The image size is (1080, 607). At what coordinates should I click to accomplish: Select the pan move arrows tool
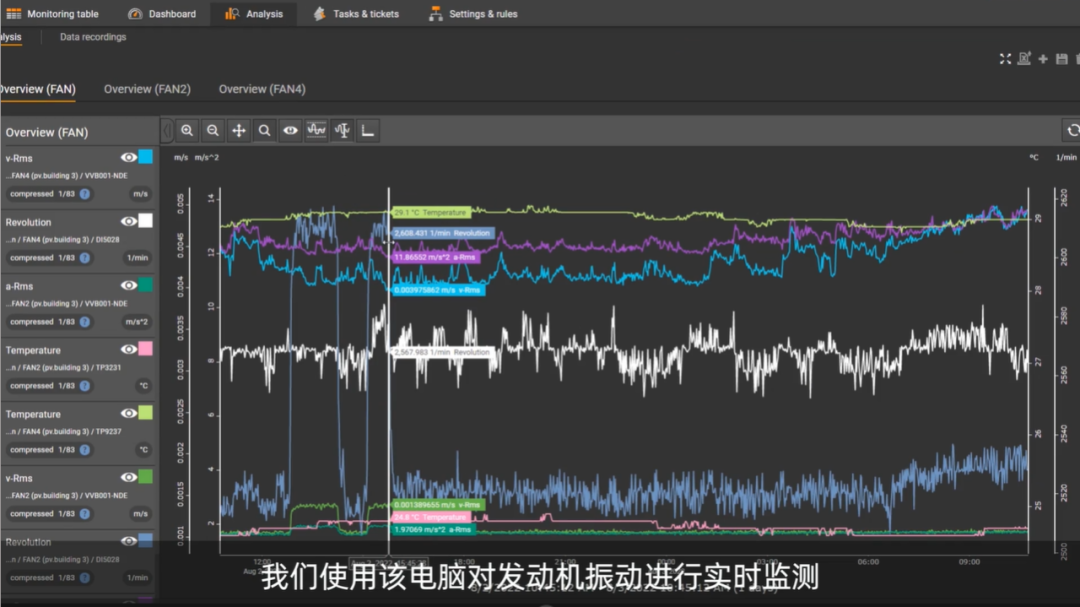pos(239,130)
